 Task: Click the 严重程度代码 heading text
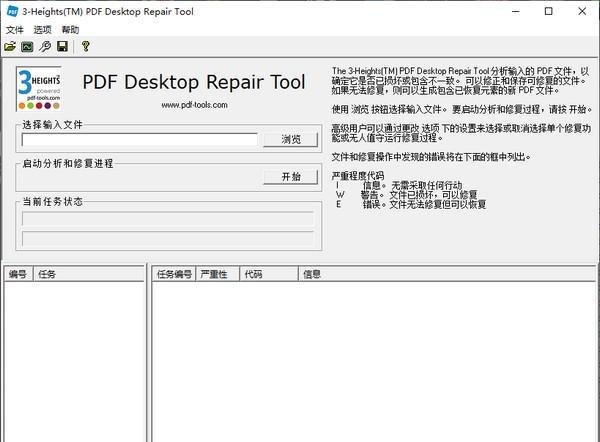[358, 176]
